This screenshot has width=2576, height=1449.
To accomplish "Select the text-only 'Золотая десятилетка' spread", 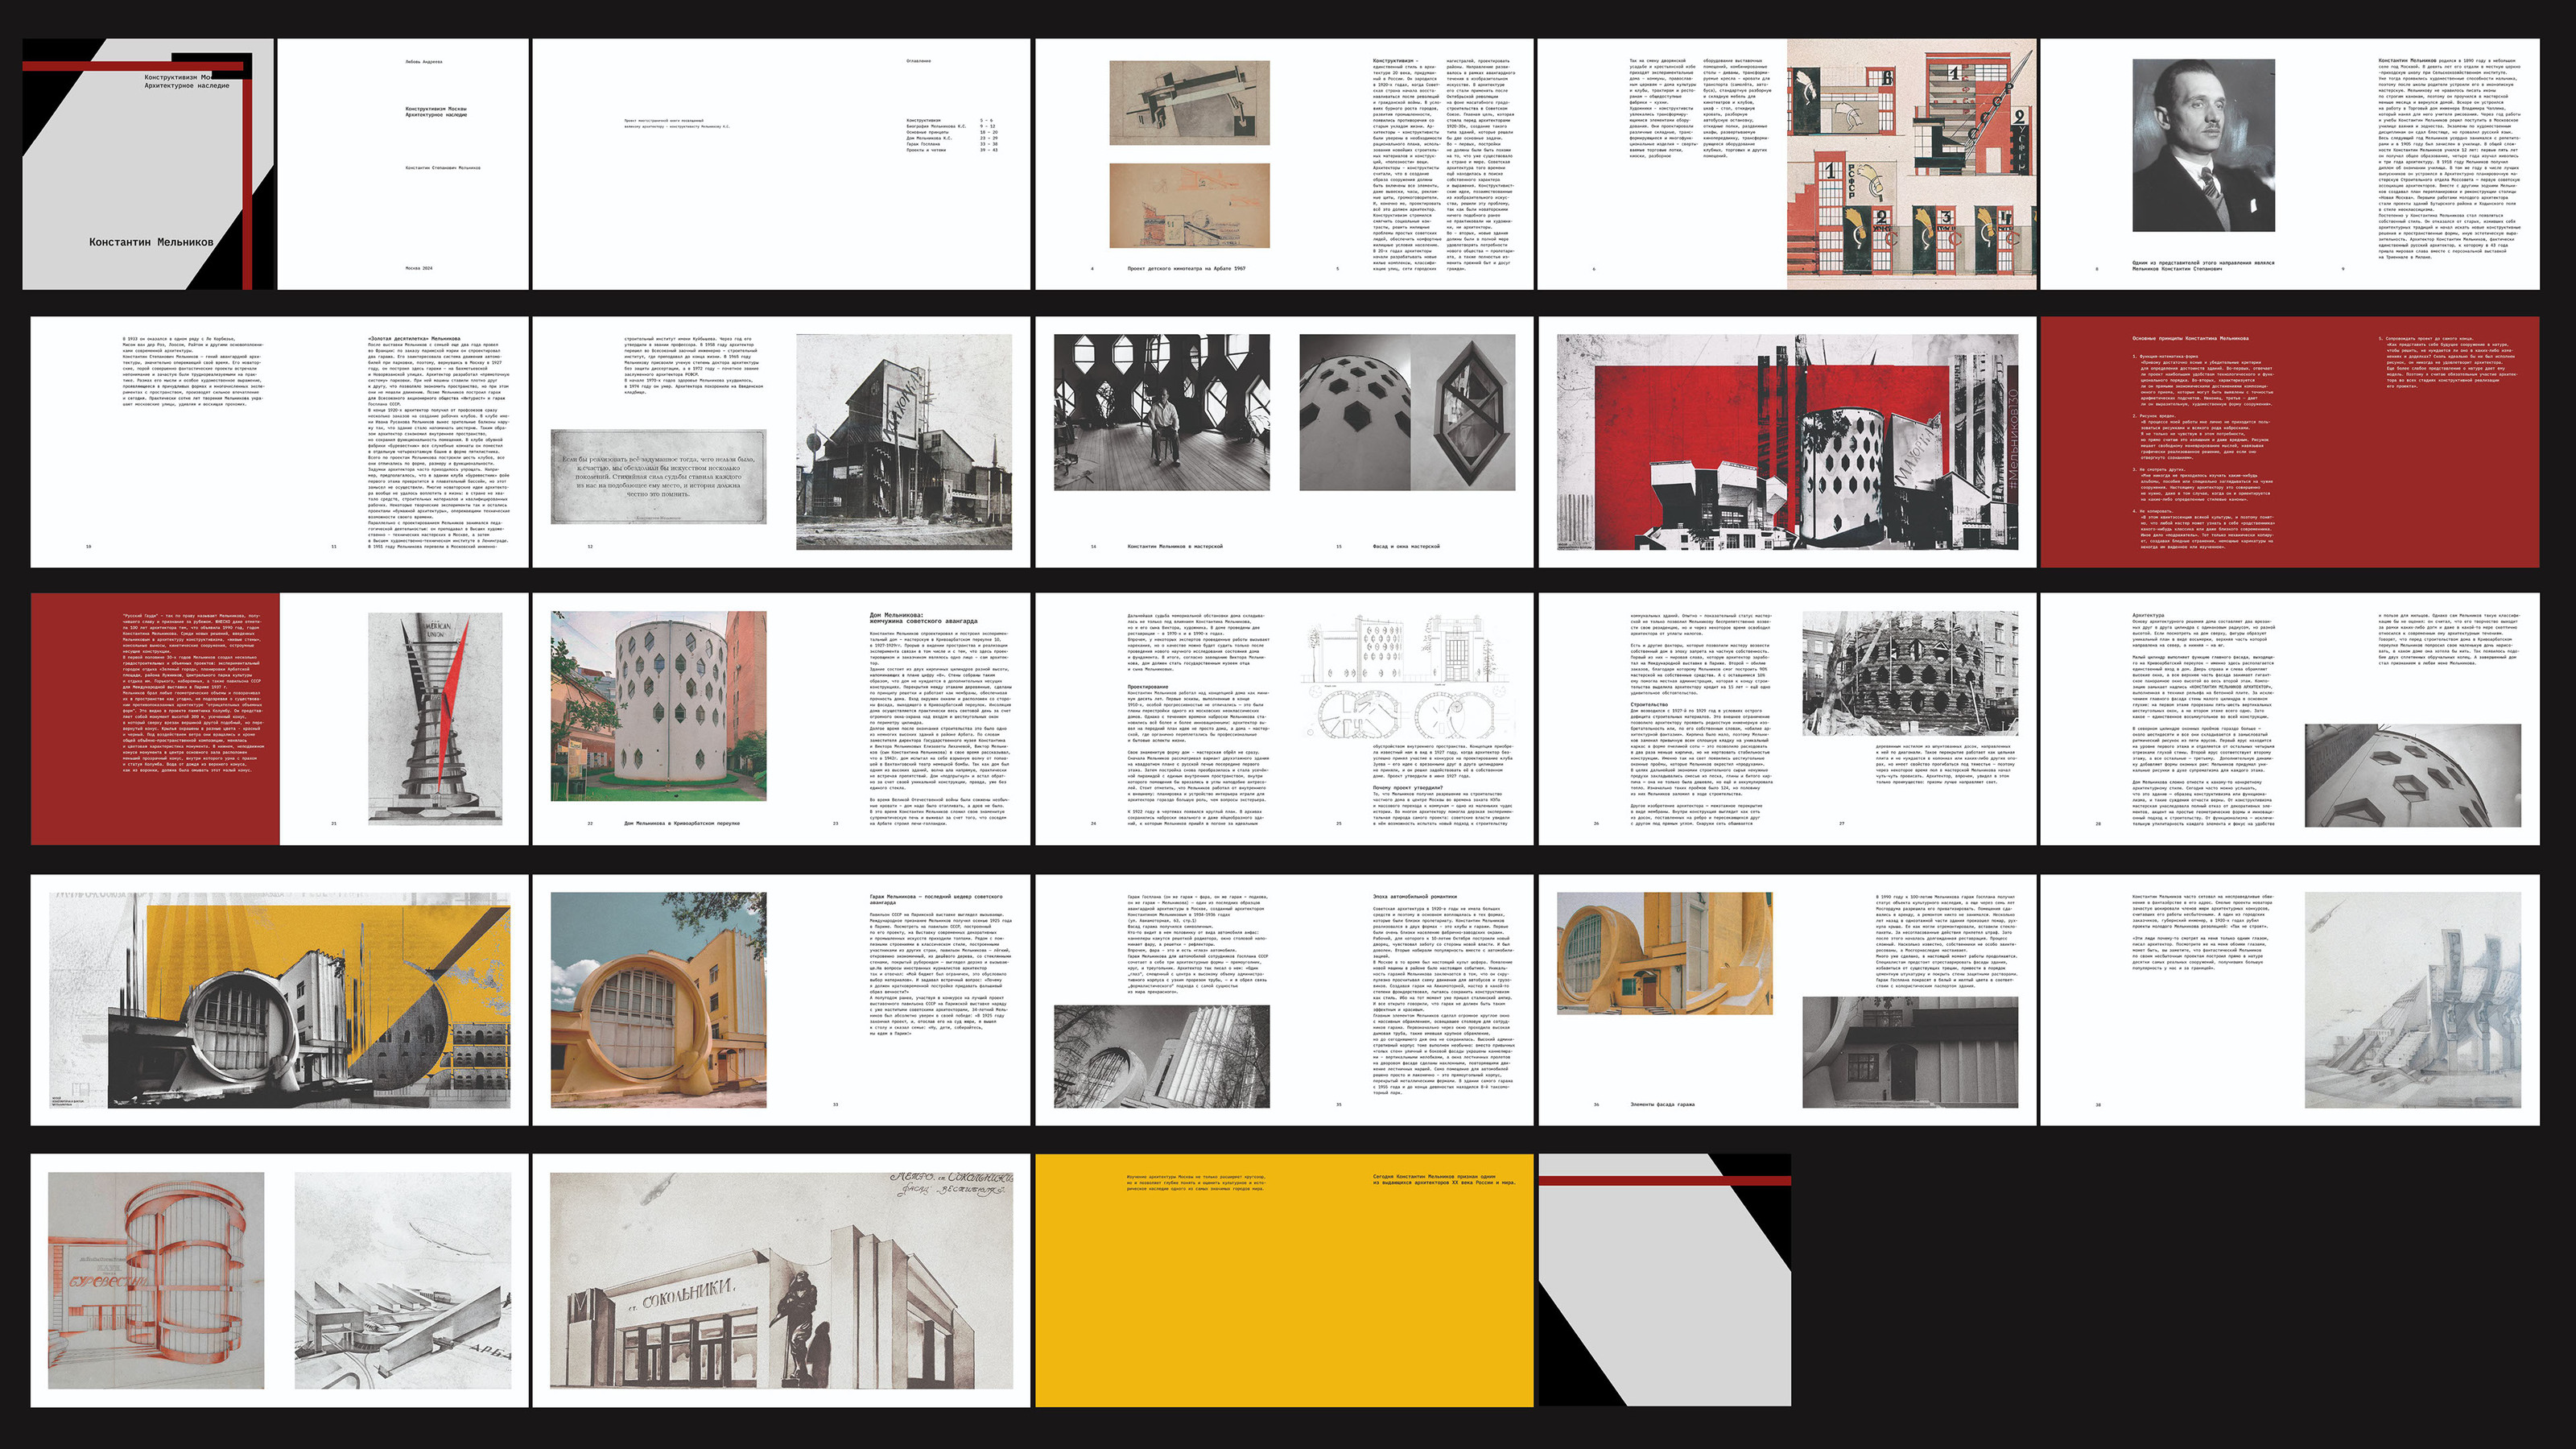I will [x=279, y=442].
